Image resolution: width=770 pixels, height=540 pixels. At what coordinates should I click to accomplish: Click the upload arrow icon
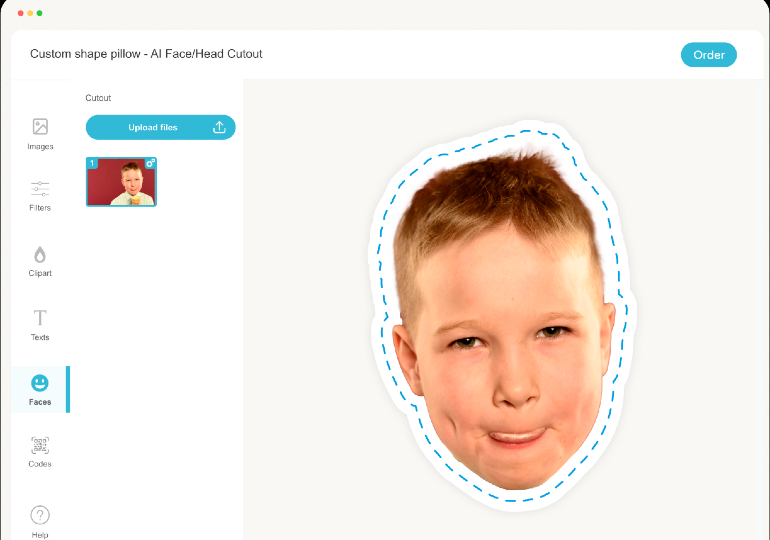tap(219, 127)
